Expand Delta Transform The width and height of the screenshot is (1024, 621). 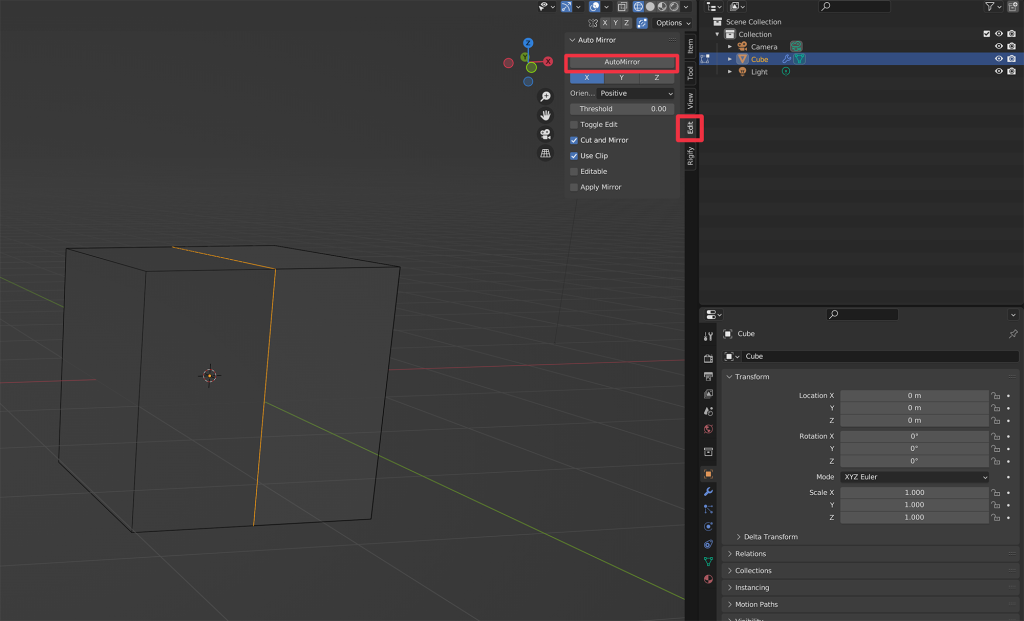click(x=739, y=537)
